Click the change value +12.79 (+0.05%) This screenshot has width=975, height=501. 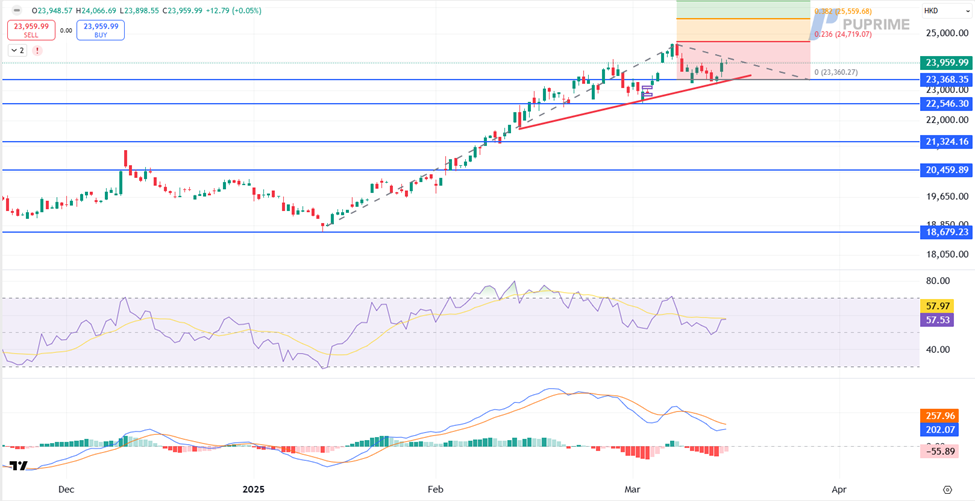pyautogui.click(x=236, y=11)
